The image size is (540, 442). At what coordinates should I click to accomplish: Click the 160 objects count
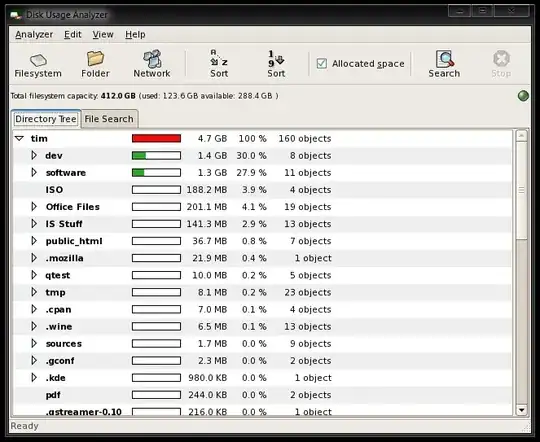pyautogui.click(x=305, y=138)
